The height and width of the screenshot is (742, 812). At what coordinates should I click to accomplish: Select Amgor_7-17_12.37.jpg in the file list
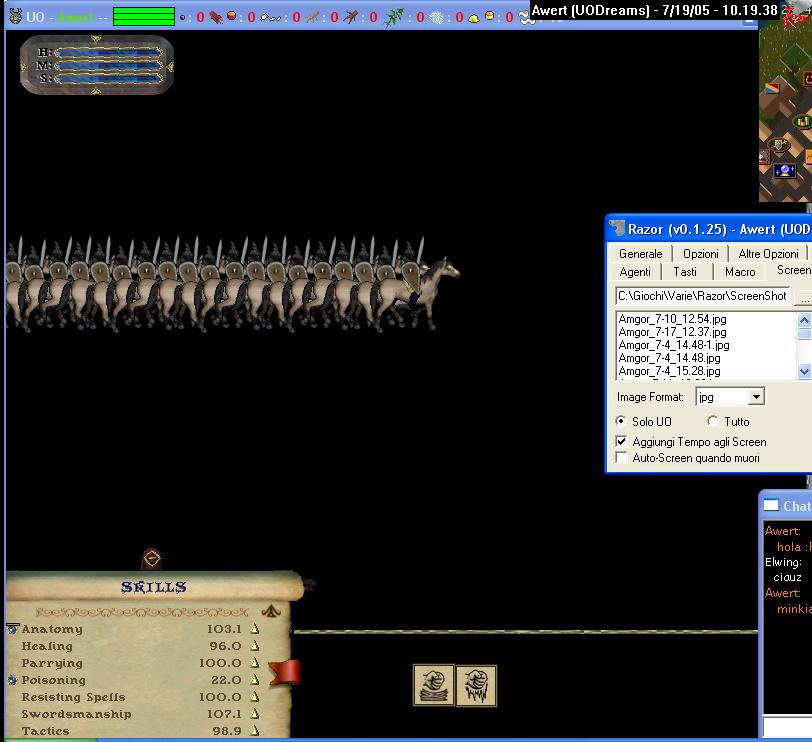[x=672, y=332]
